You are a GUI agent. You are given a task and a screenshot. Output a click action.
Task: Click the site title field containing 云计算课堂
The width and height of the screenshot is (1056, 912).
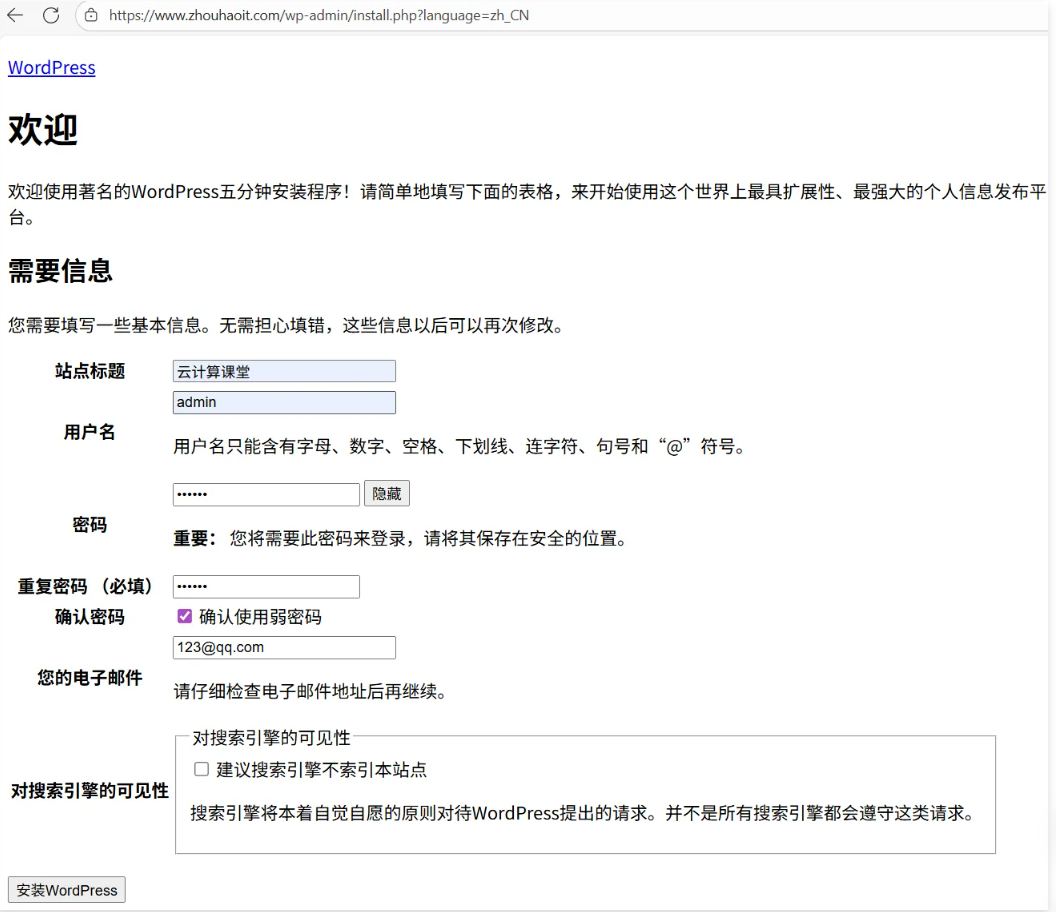tap(284, 371)
